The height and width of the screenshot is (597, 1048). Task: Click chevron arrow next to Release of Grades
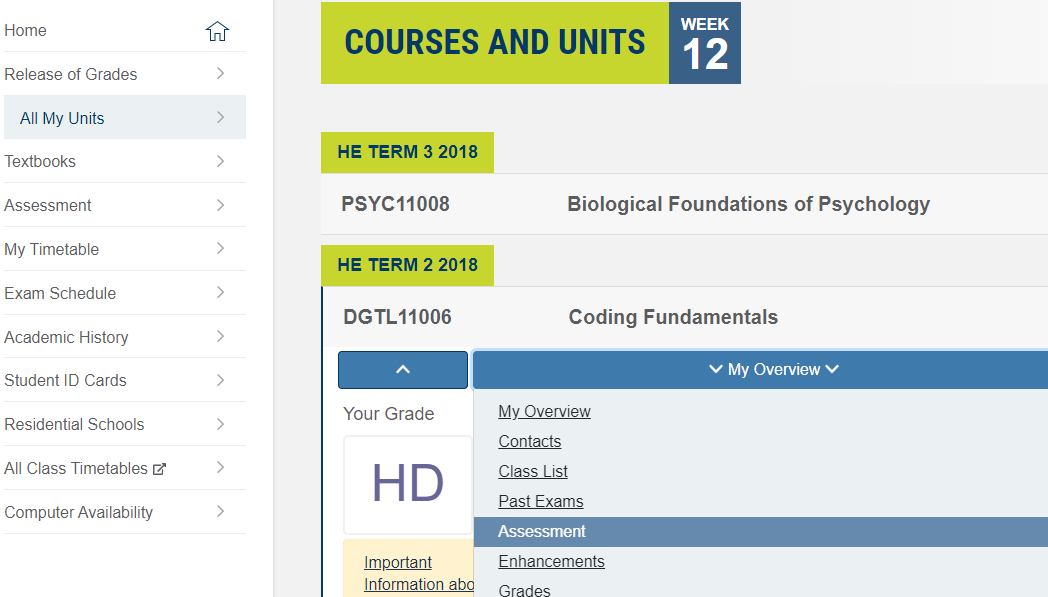tap(220, 74)
